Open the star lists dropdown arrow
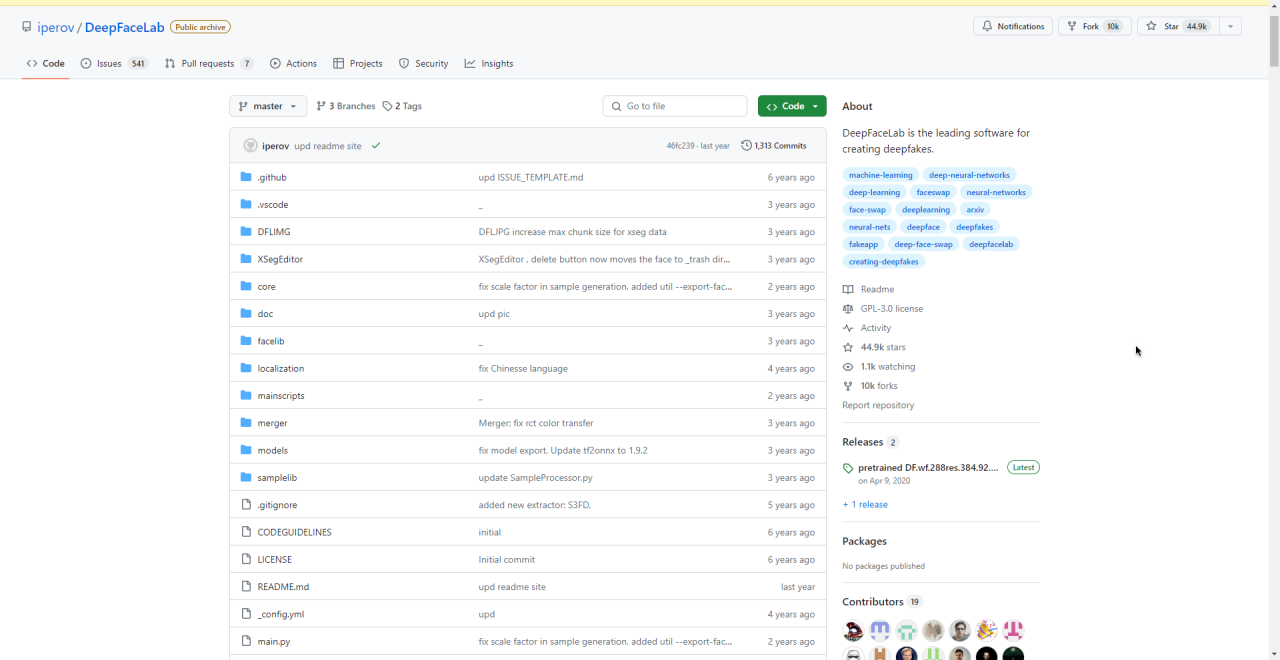 pos(1231,26)
